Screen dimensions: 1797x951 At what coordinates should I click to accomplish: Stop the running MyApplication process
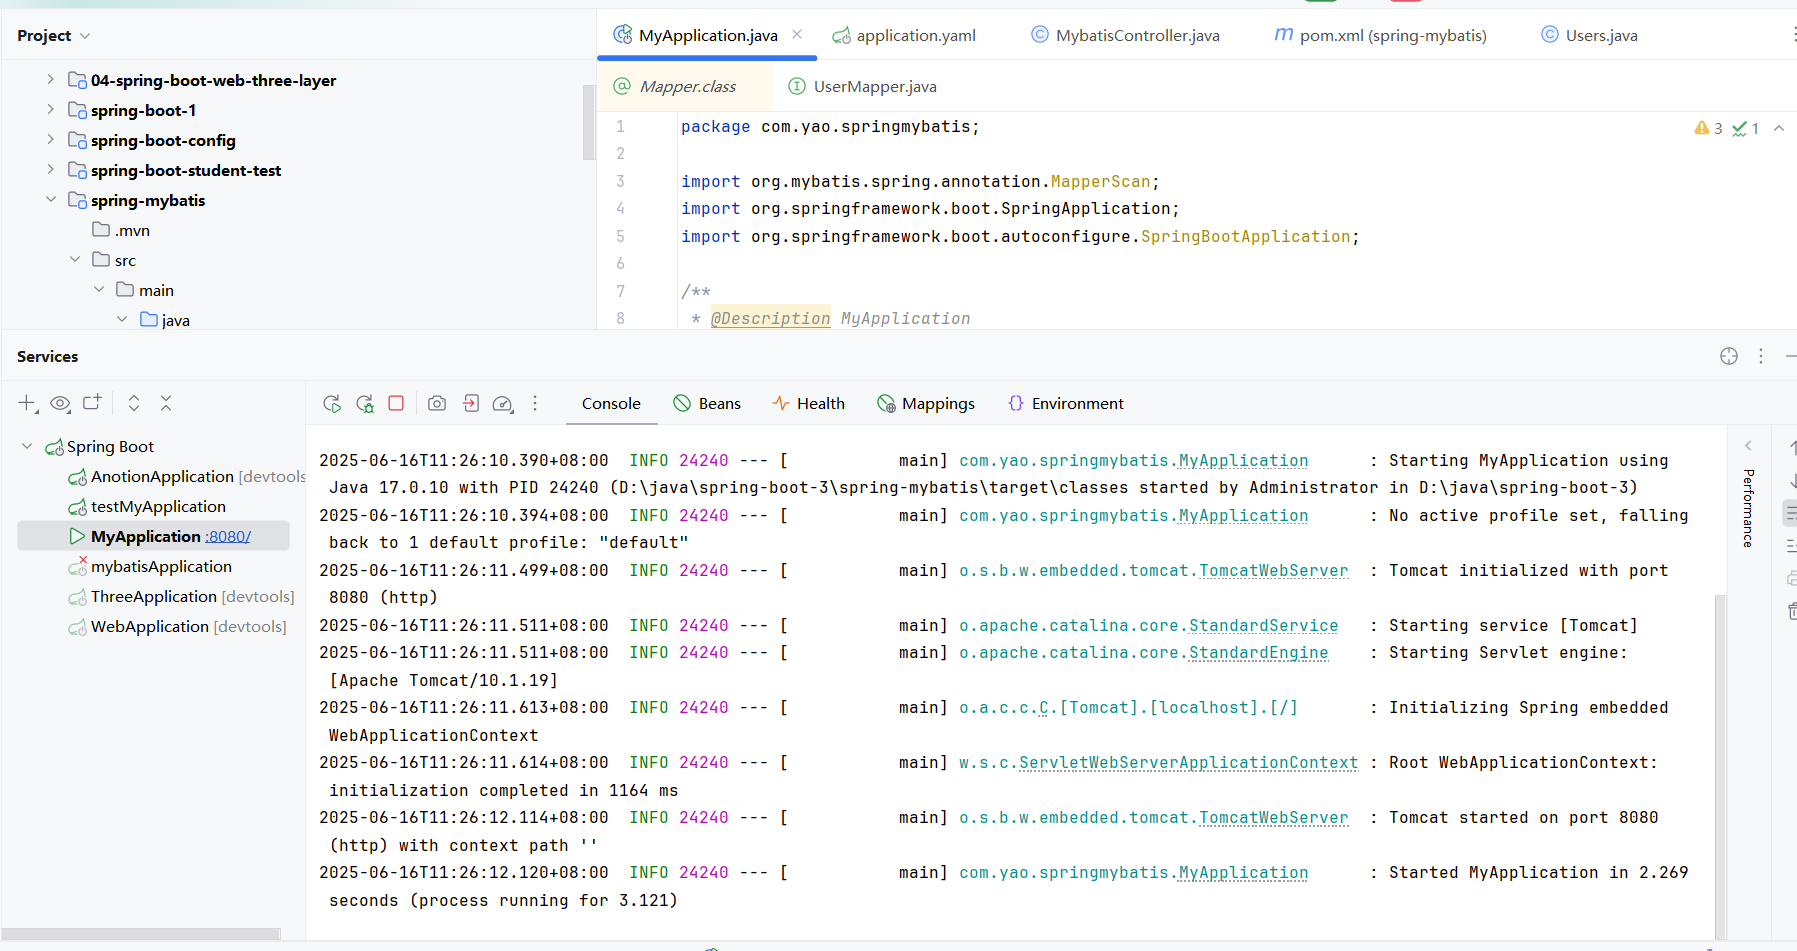(396, 403)
